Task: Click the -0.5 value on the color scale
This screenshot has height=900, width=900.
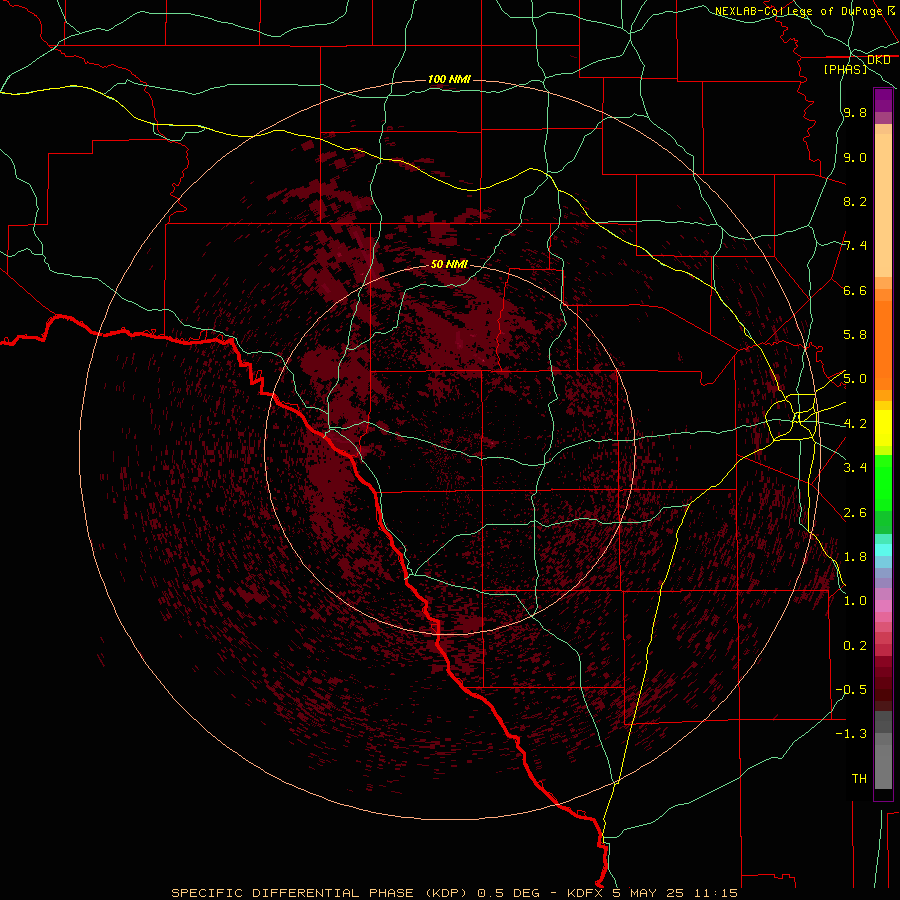Action: point(851,690)
